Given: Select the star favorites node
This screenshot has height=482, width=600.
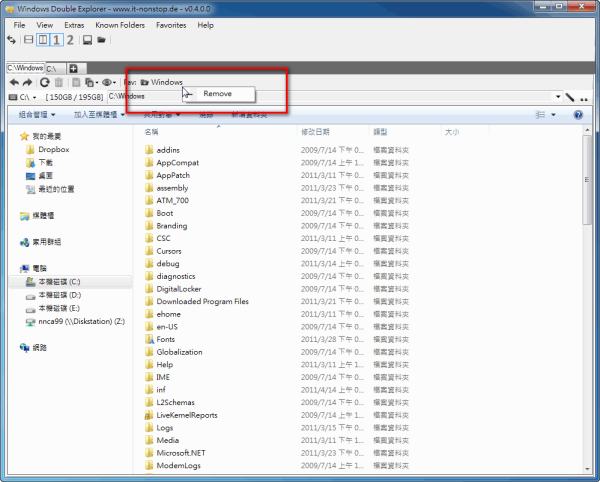Looking at the screenshot, I should pos(41,136).
